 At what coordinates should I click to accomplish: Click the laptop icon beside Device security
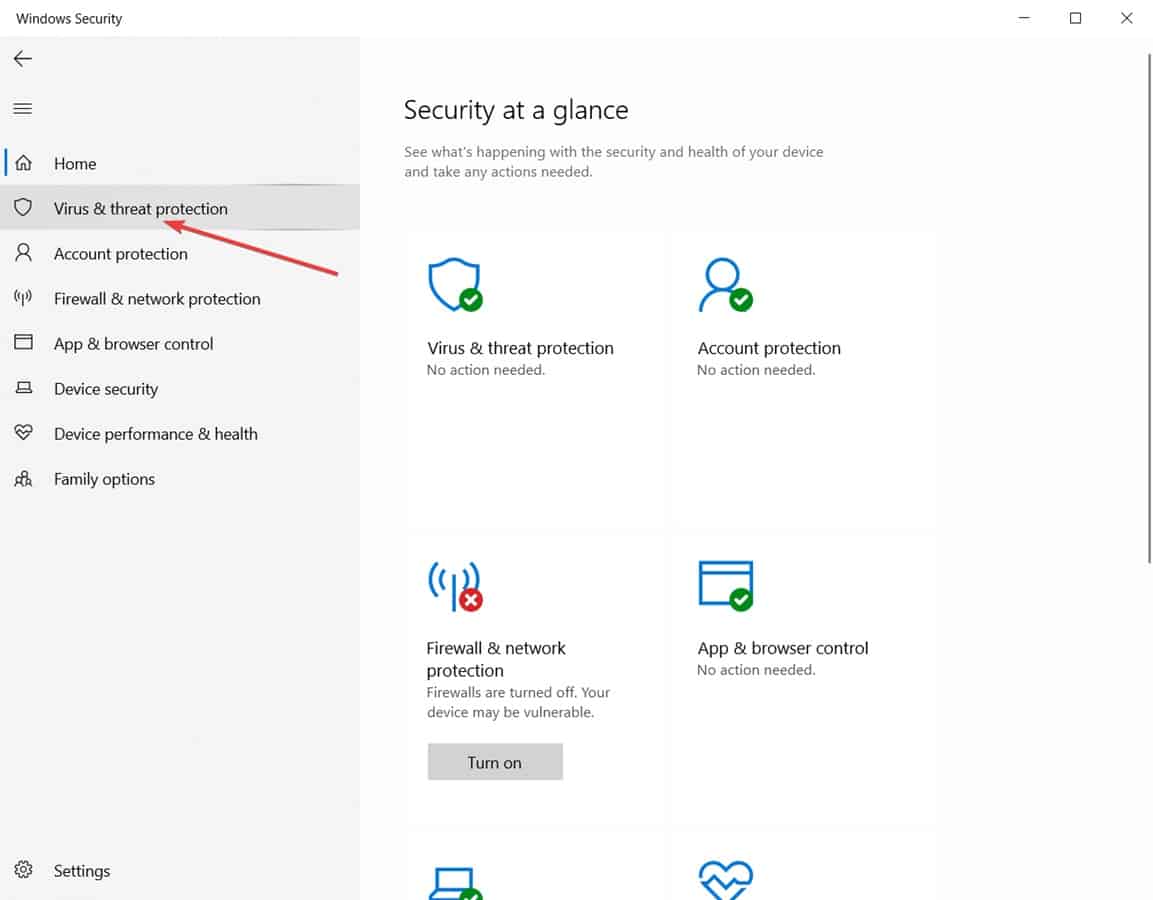pos(24,388)
